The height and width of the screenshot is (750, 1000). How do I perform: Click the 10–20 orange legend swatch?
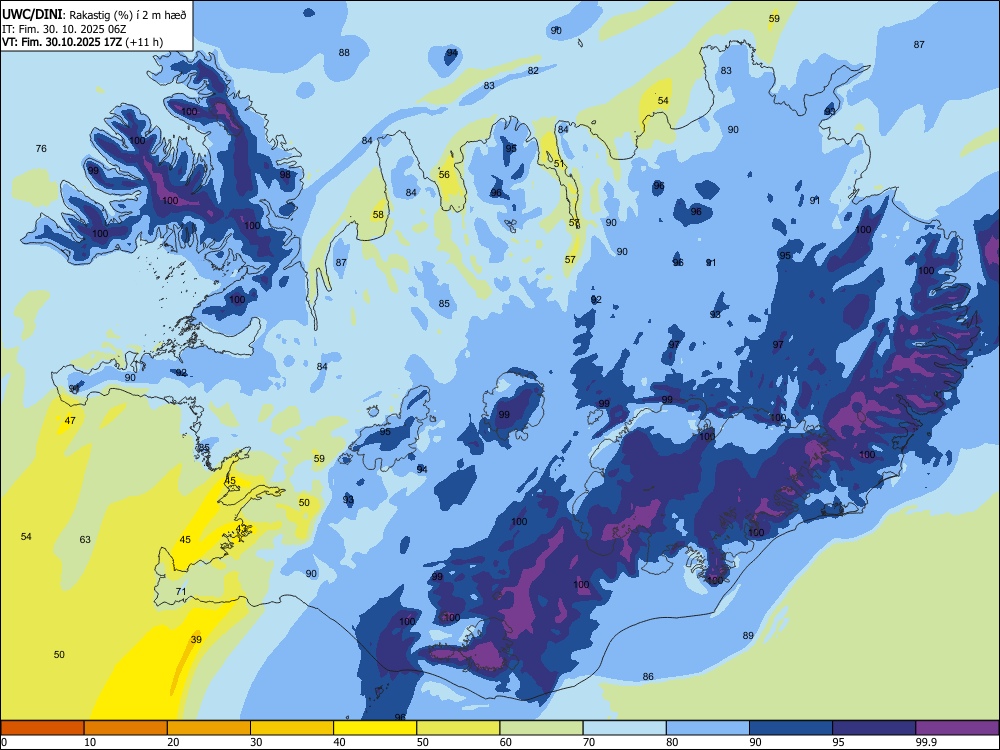[126, 728]
